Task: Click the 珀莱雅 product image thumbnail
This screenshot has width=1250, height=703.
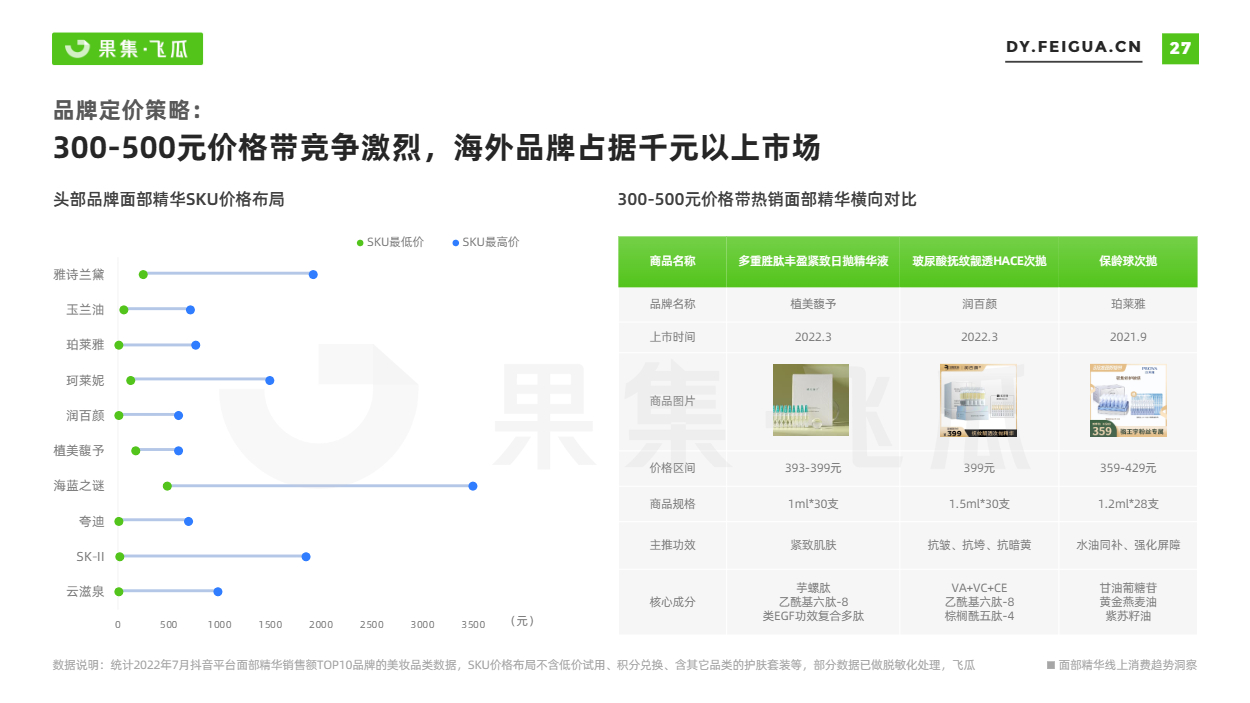Action: click(x=1128, y=401)
